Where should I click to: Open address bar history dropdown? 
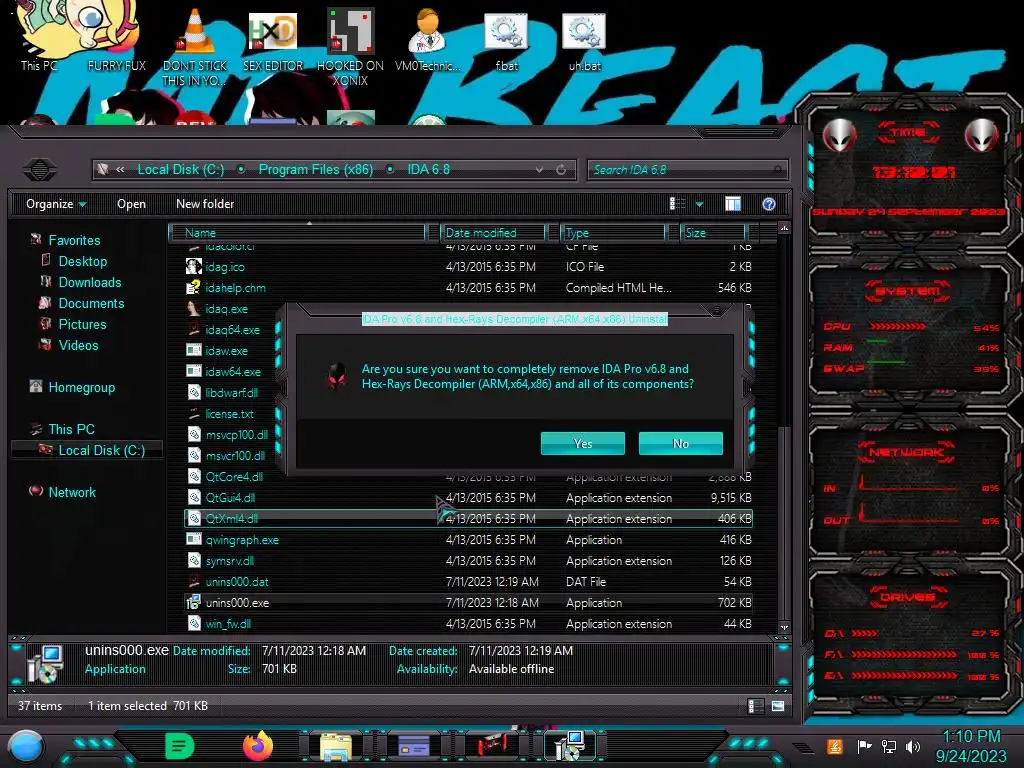(539, 170)
